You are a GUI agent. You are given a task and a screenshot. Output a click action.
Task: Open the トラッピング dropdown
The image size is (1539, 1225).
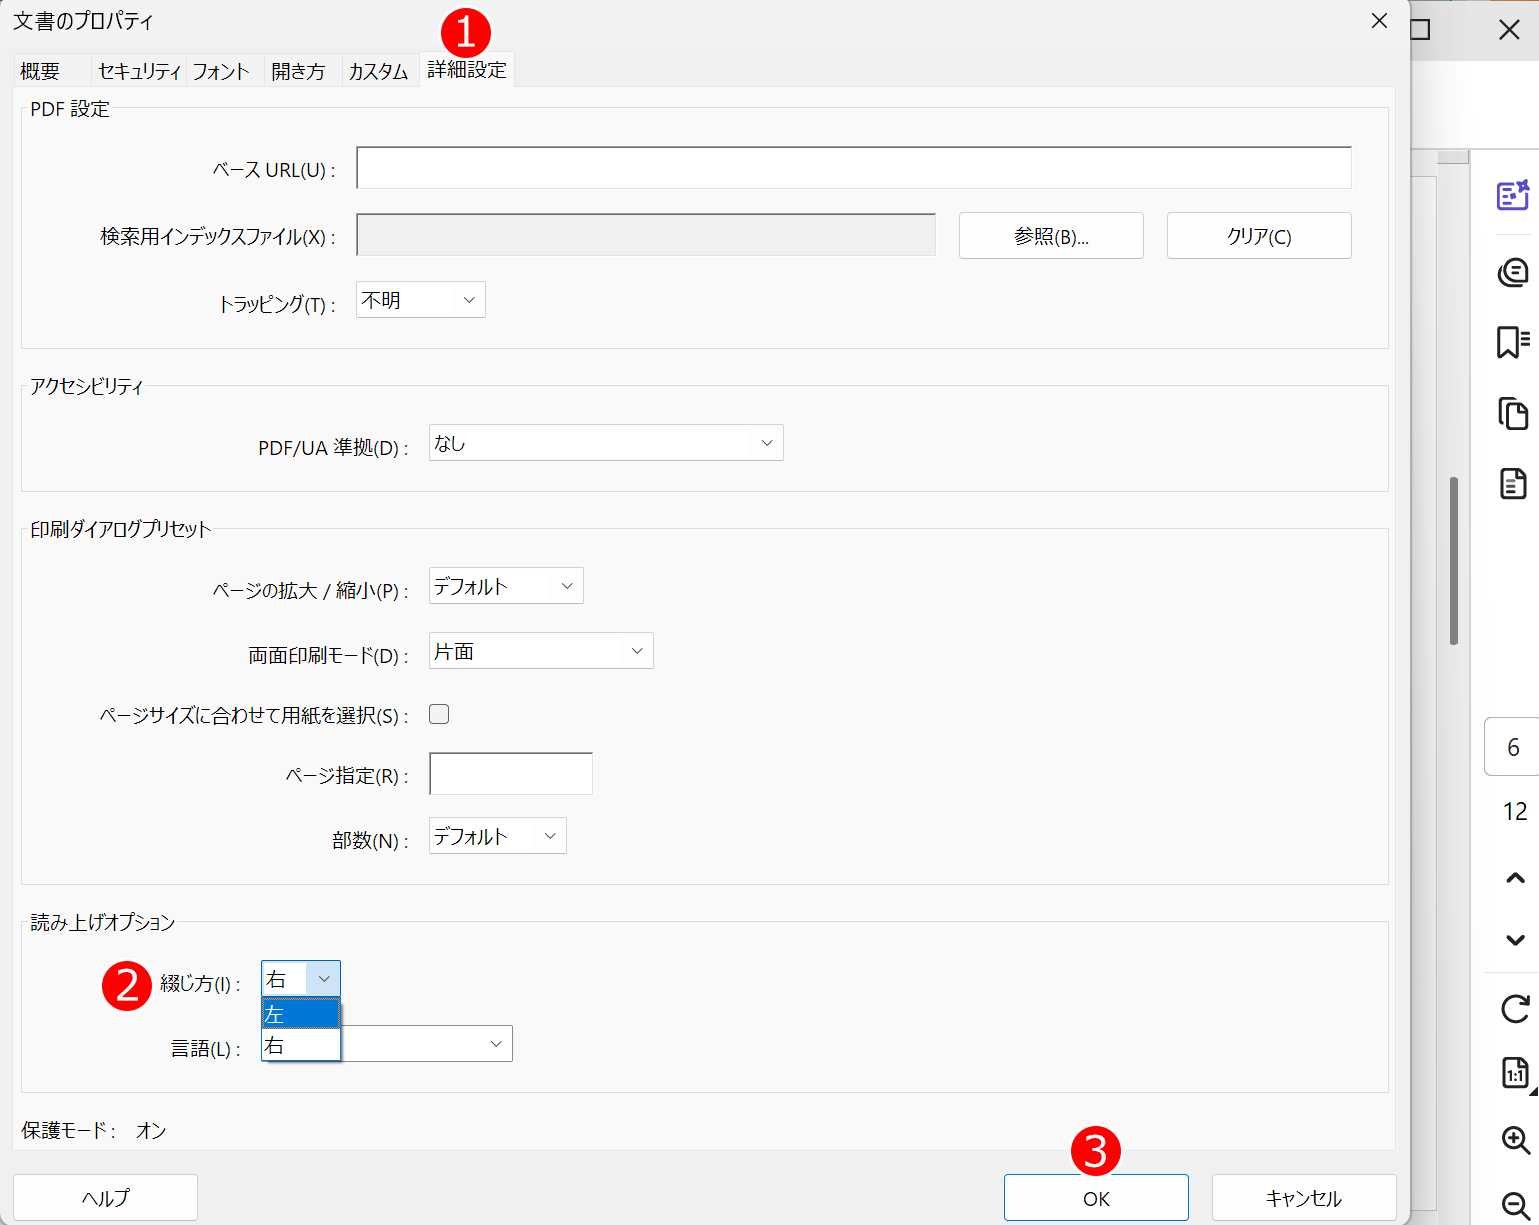pyautogui.click(x=421, y=300)
